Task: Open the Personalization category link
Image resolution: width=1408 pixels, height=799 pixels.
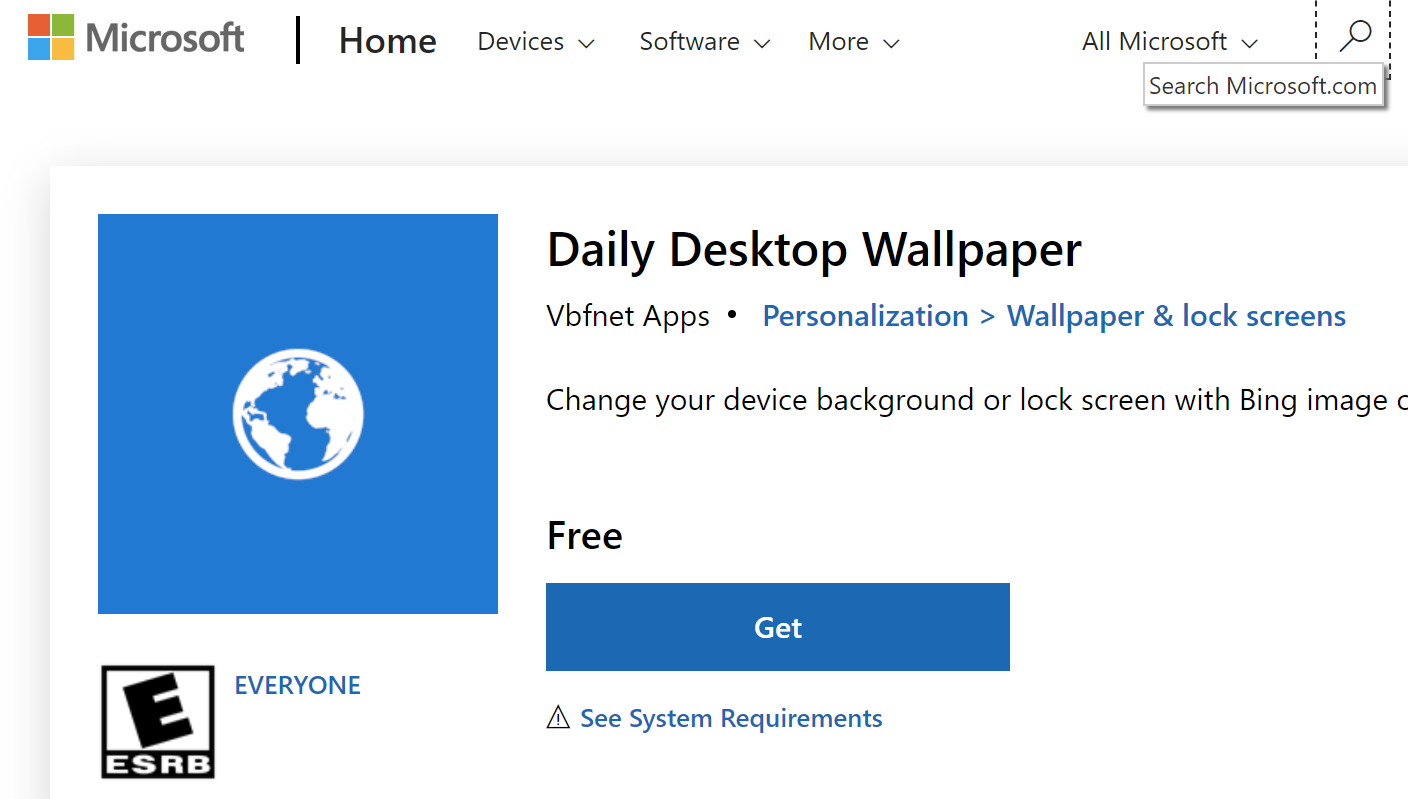Action: coord(865,316)
